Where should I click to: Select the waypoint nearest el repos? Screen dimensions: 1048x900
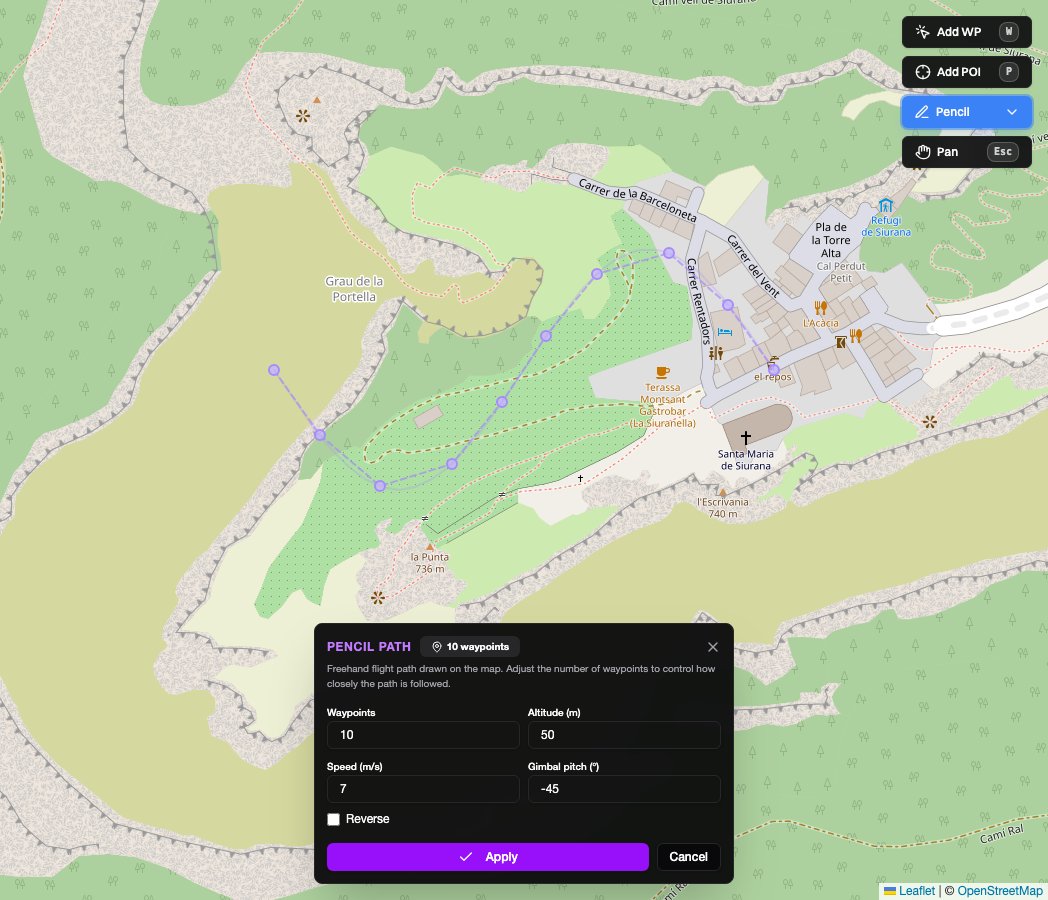point(773,369)
